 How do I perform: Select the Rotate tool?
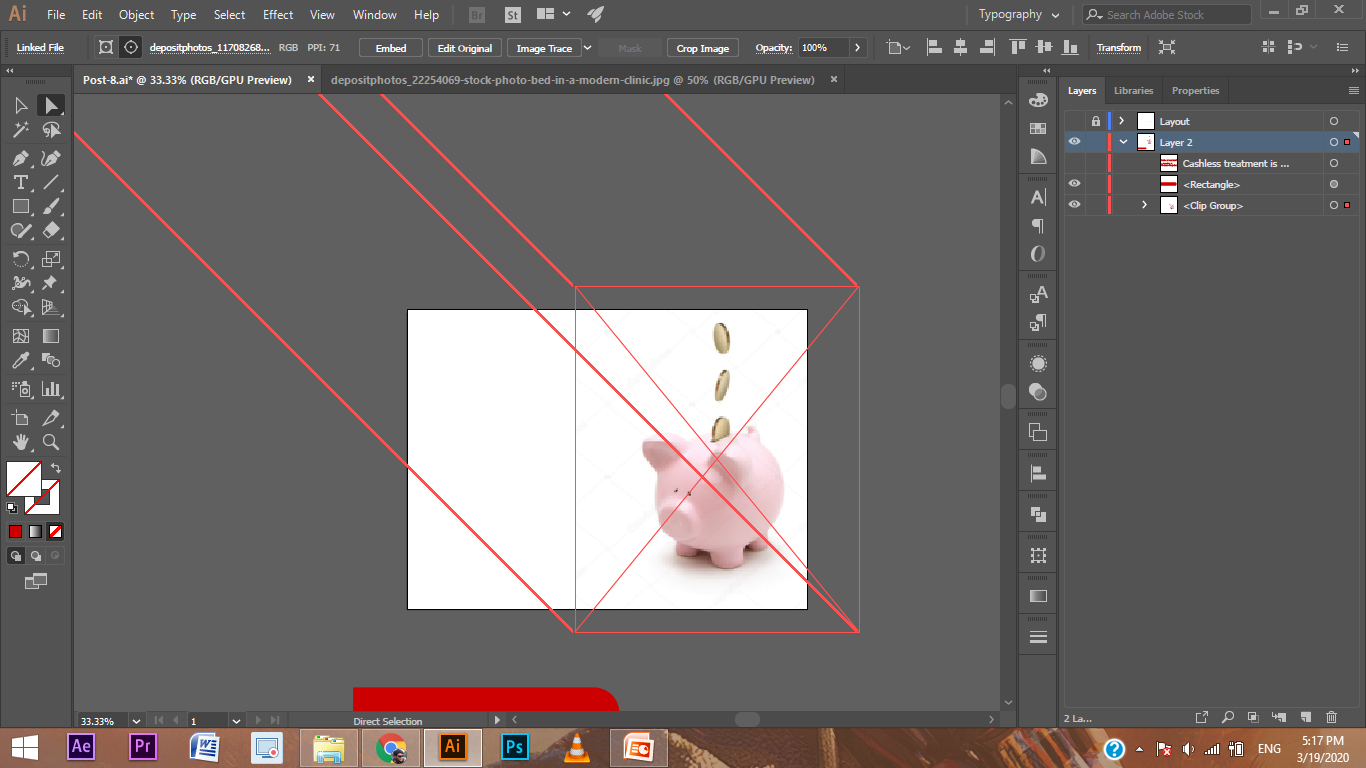click(20, 258)
